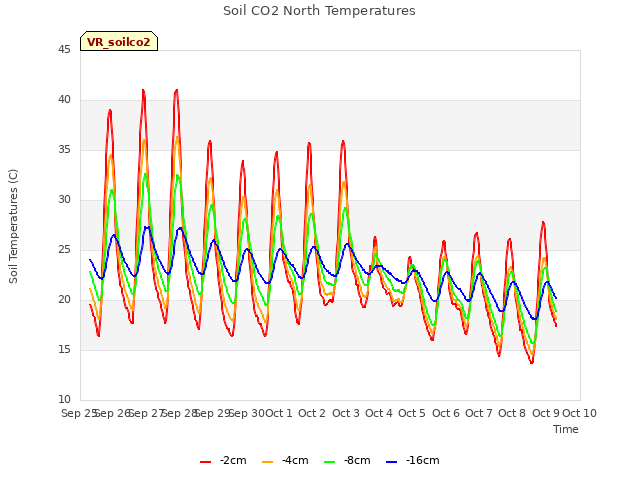Screen dimensions: 640x480
Task: Click the orange -4cm legend color marker
Action: pos(267,462)
